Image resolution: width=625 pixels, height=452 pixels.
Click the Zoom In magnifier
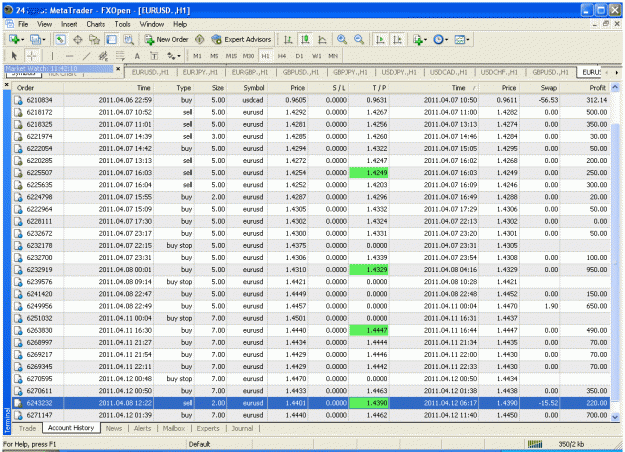click(342, 39)
